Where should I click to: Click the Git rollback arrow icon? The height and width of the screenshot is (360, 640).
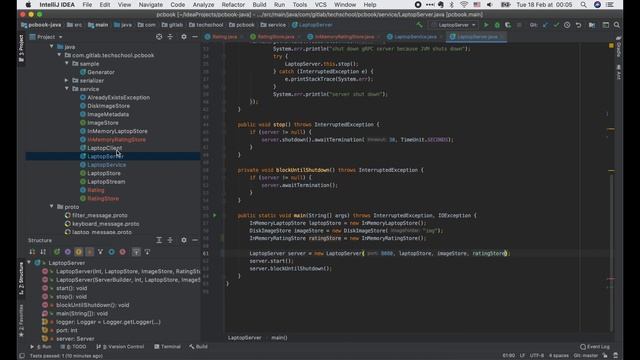point(578,25)
